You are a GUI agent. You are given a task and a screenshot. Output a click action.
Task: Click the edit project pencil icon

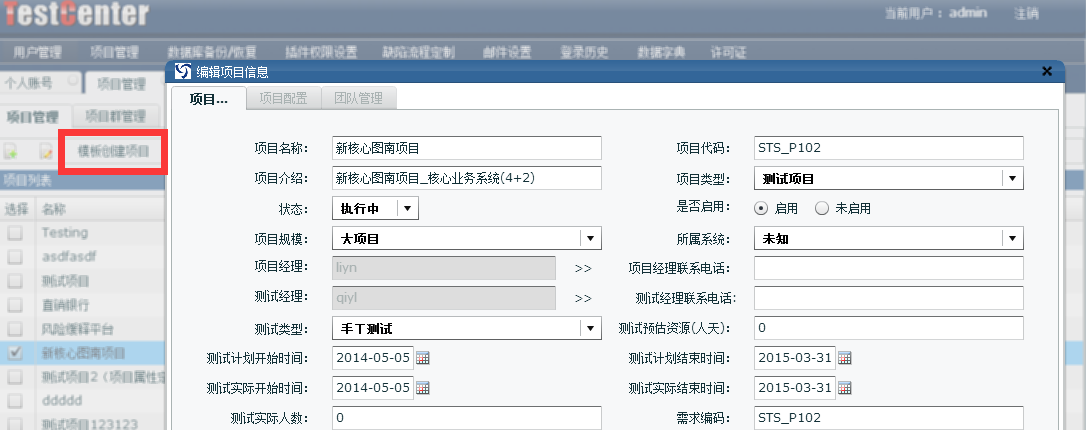pos(46,151)
